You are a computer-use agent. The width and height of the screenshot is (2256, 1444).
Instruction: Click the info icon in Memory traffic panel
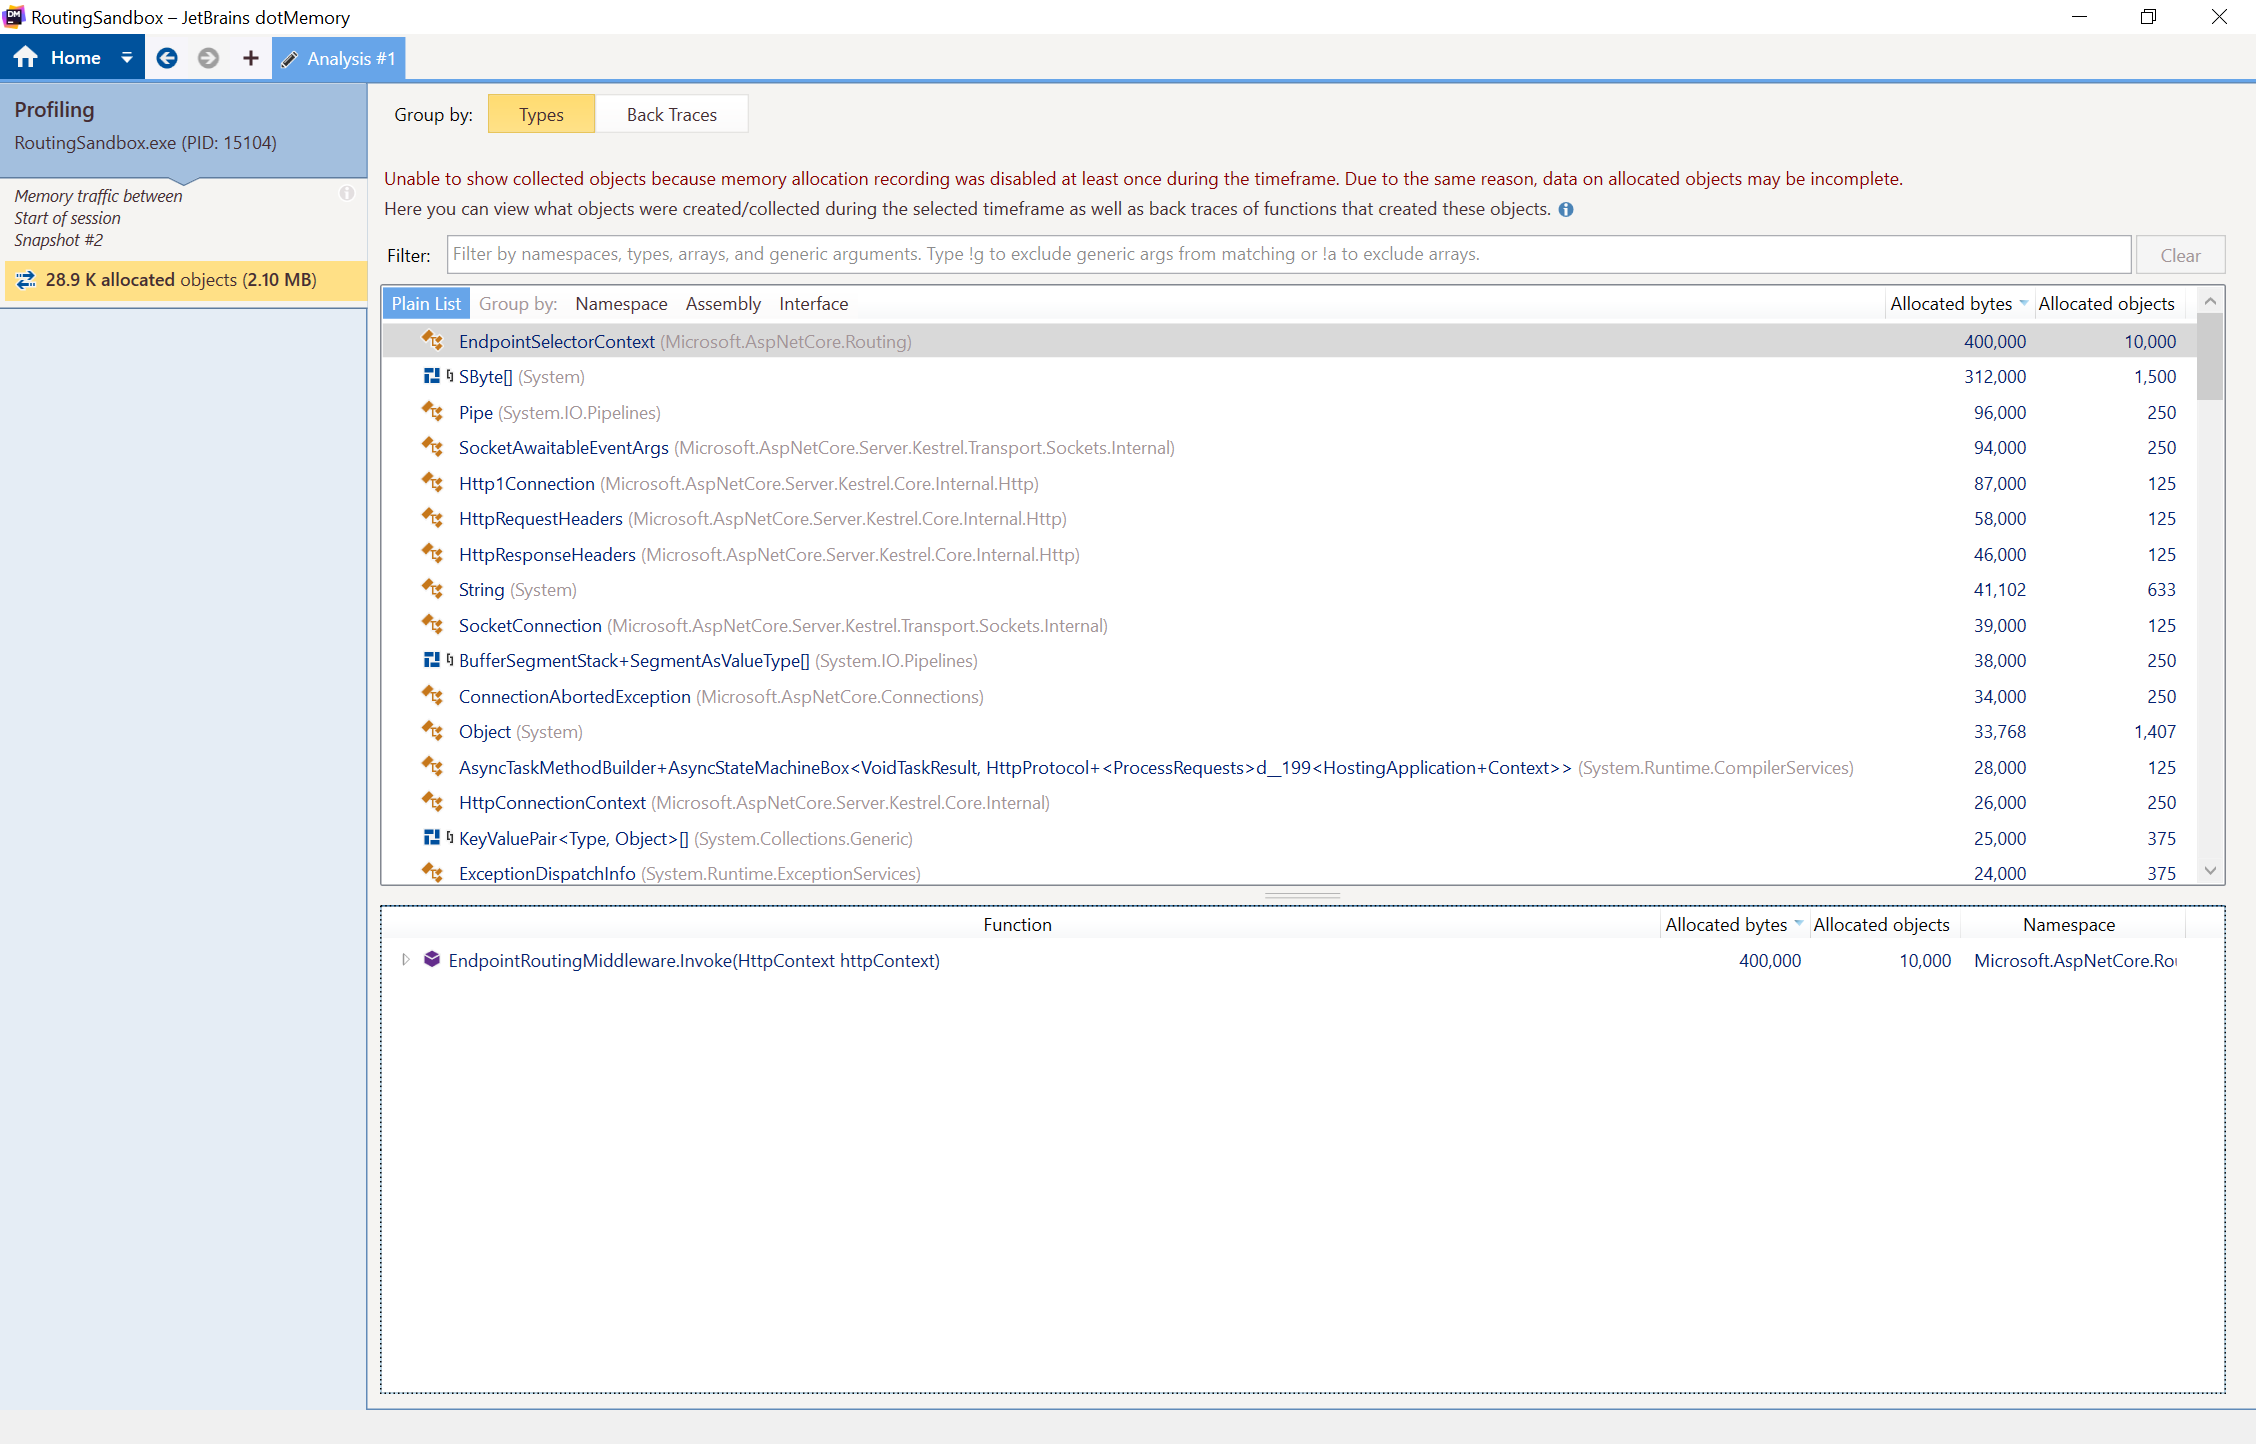(346, 193)
